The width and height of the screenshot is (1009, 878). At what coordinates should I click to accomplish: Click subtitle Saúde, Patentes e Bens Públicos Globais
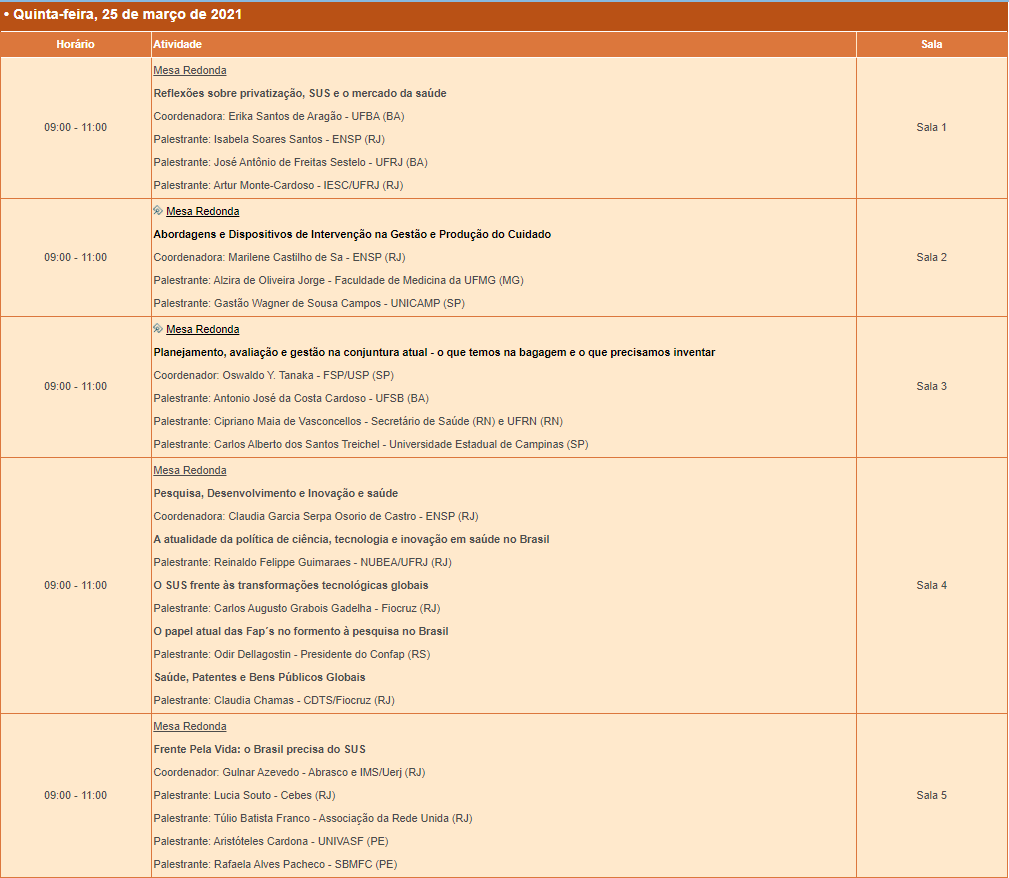pos(259,677)
